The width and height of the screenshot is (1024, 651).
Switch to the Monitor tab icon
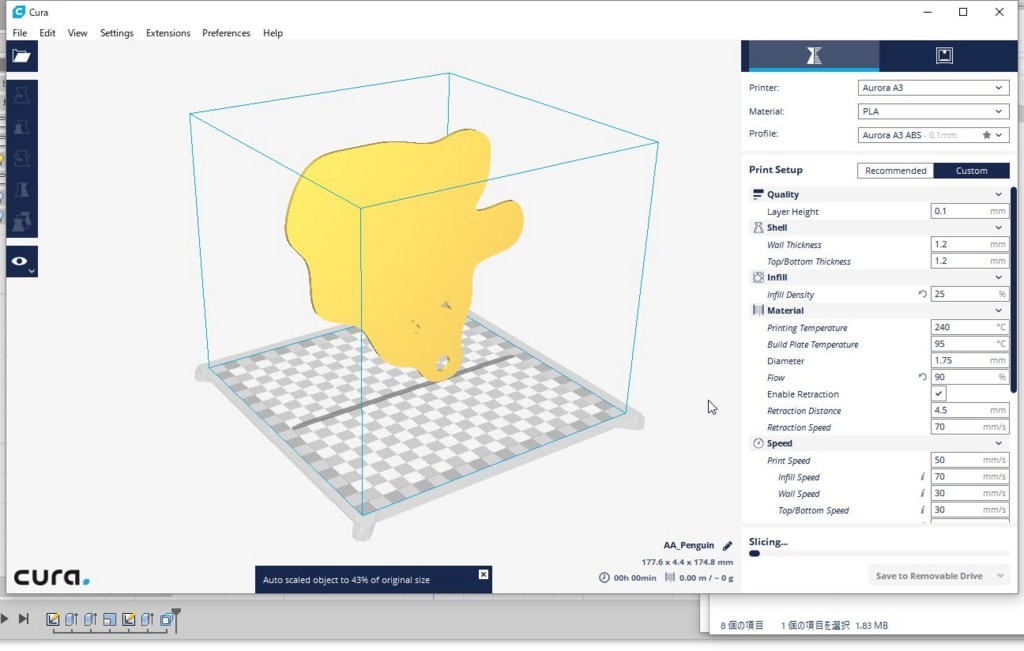(944, 56)
